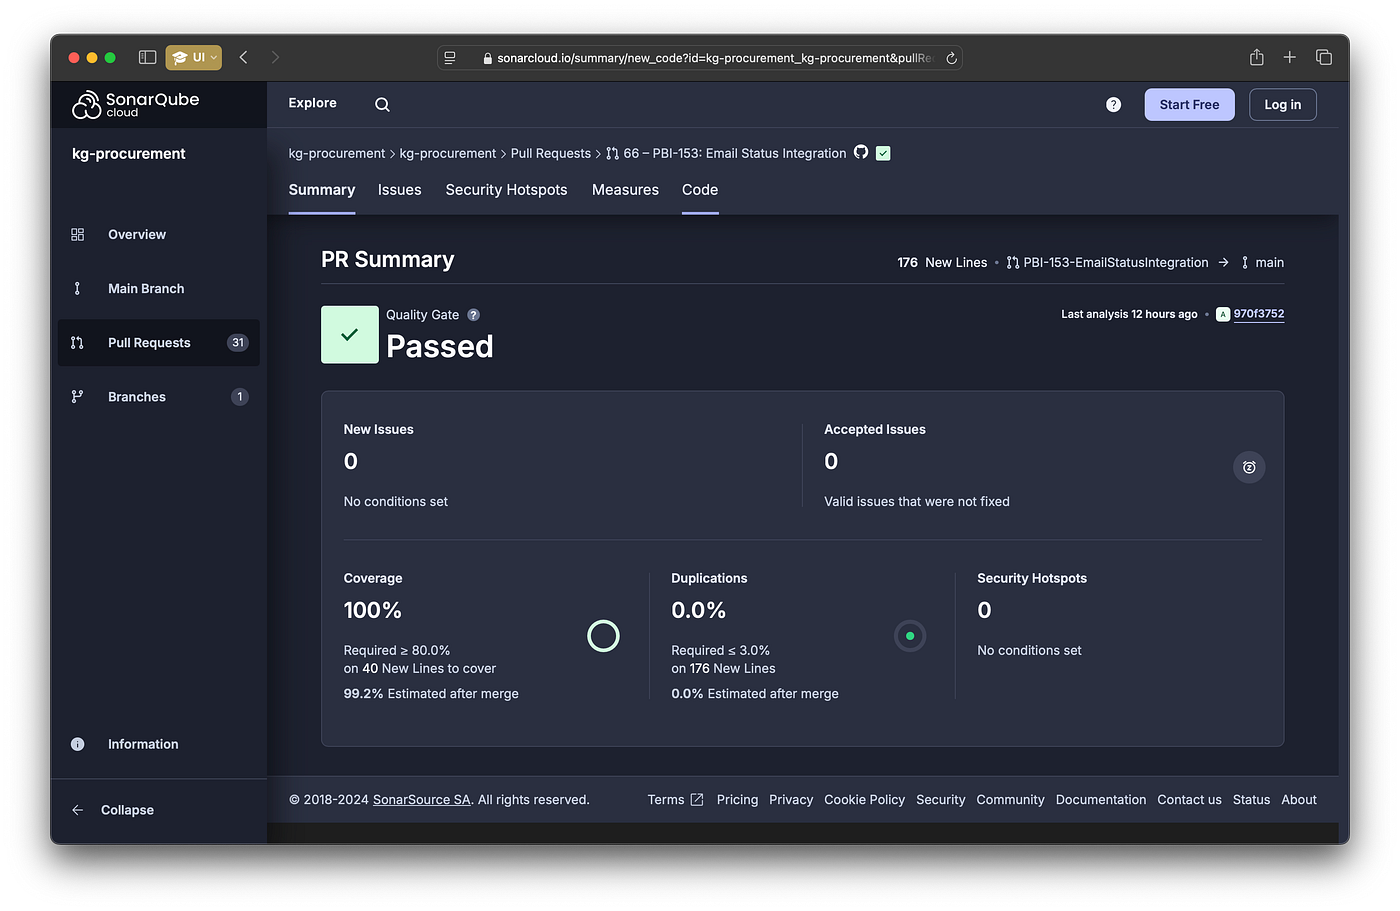Click the 66 – PBI-153 pull request breadcrumb title

pyautogui.click(x=735, y=153)
